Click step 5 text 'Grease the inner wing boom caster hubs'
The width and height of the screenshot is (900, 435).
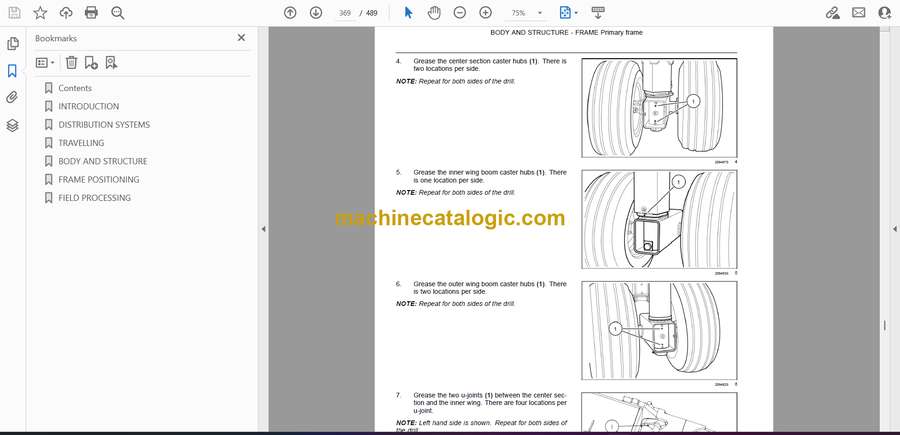pyautogui.click(x=474, y=172)
